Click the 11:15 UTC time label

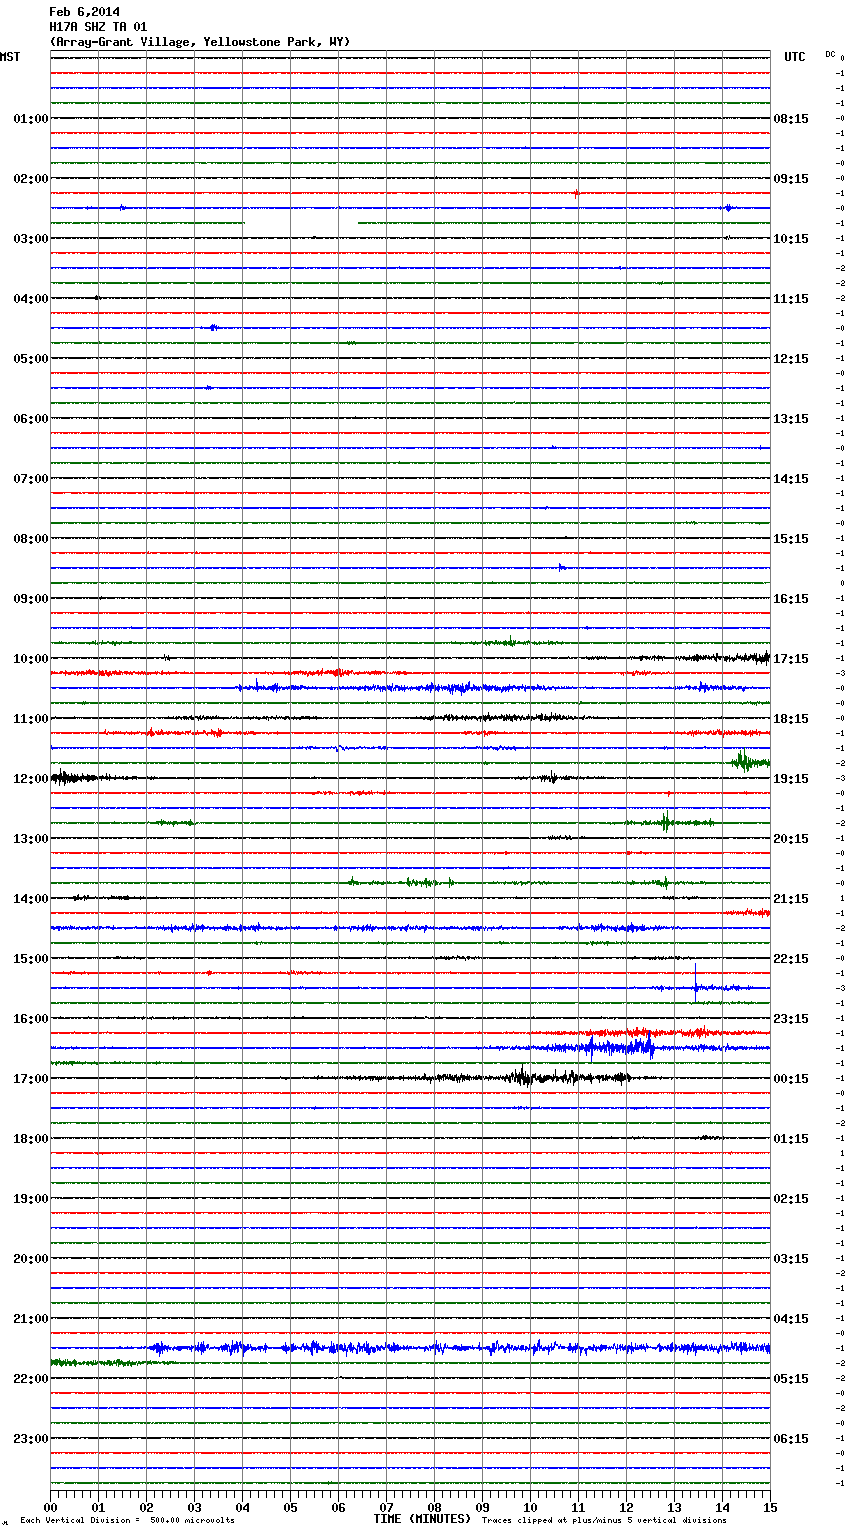pyautogui.click(x=791, y=299)
